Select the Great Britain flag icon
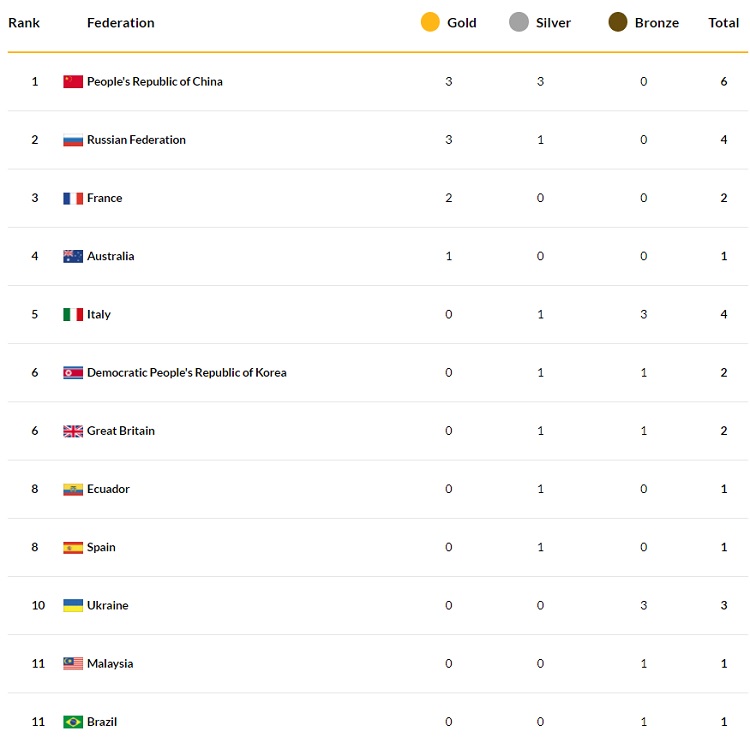The image size is (750, 748). (73, 431)
